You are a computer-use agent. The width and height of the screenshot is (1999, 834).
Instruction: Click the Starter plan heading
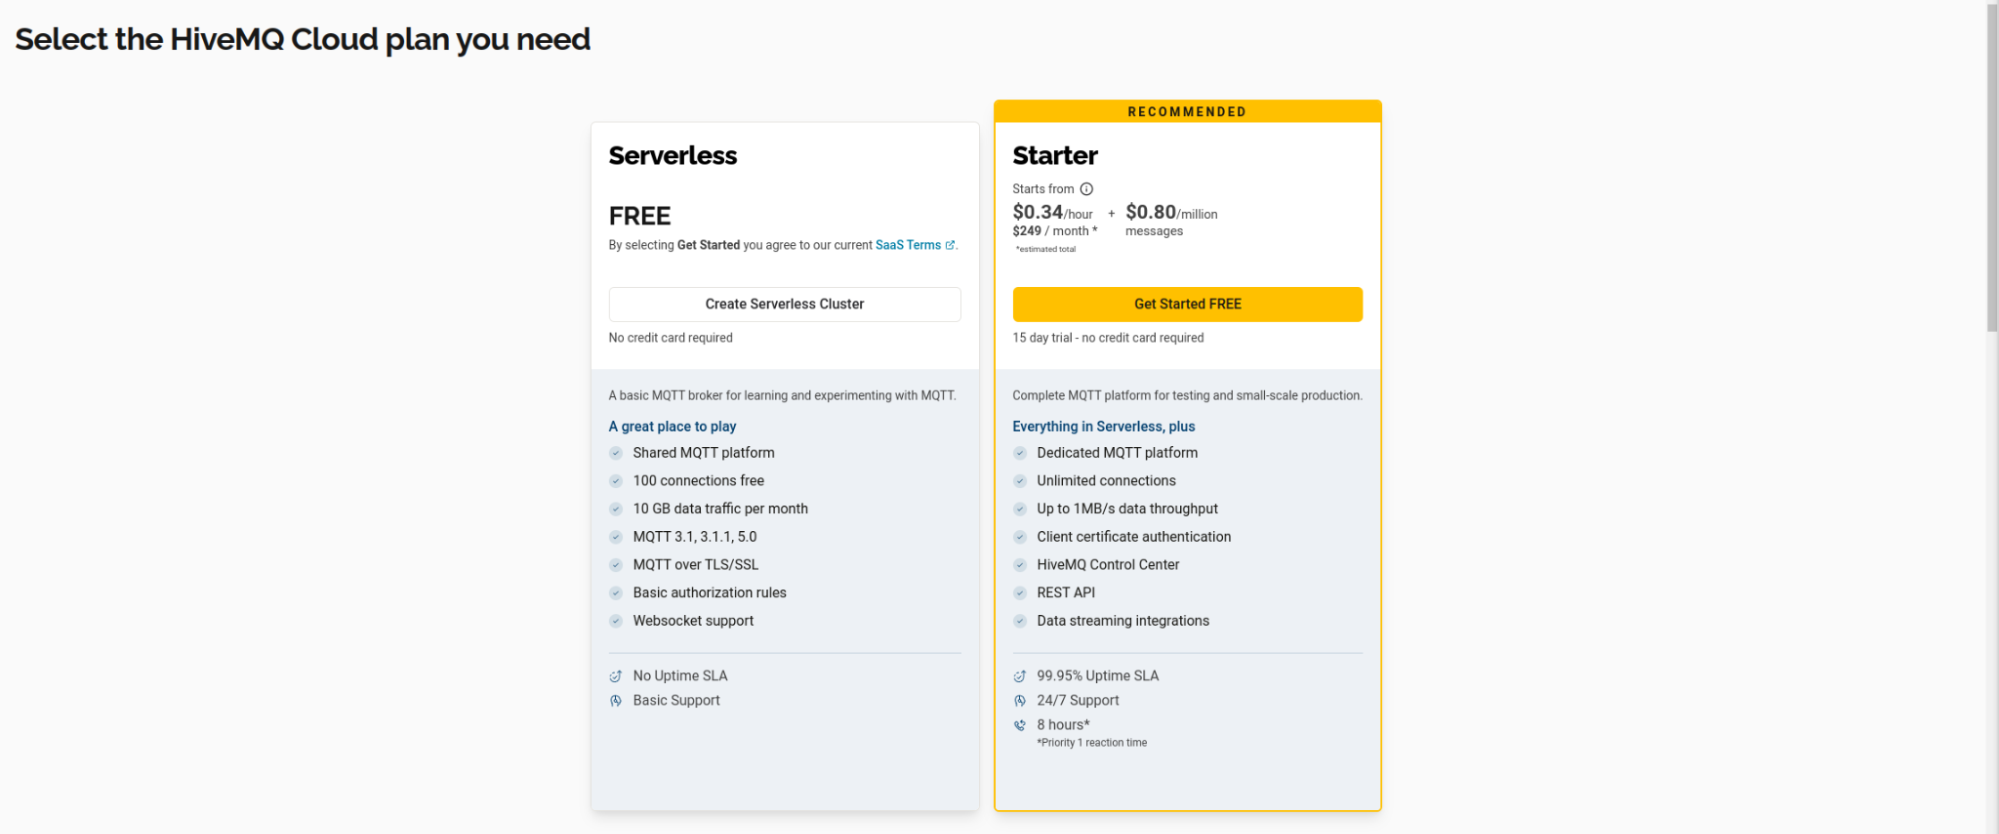(1055, 156)
